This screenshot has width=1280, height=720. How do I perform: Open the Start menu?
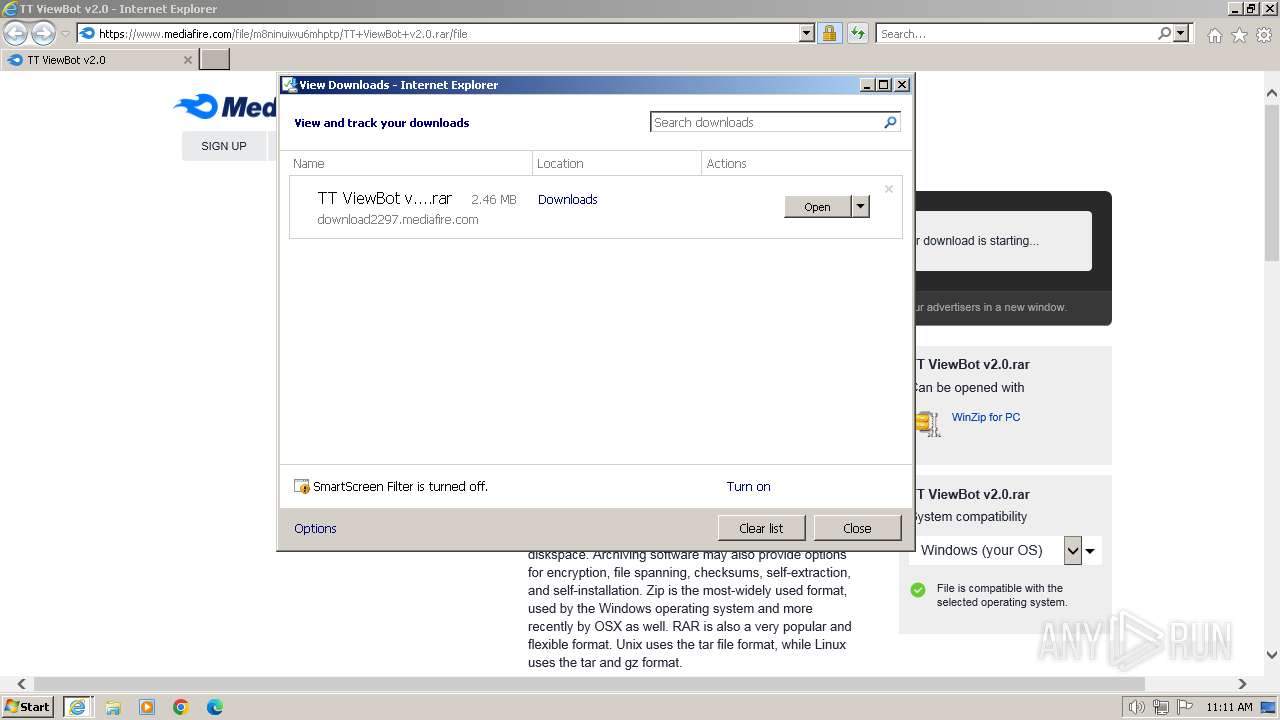point(28,707)
